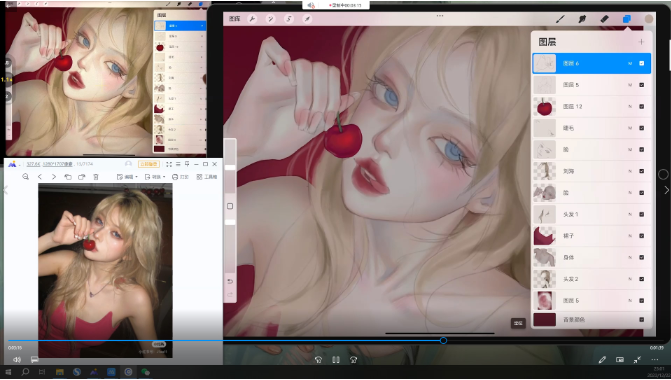Select the 裙子 layer thumbnail
The height and width of the screenshot is (380, 671).
545,236
